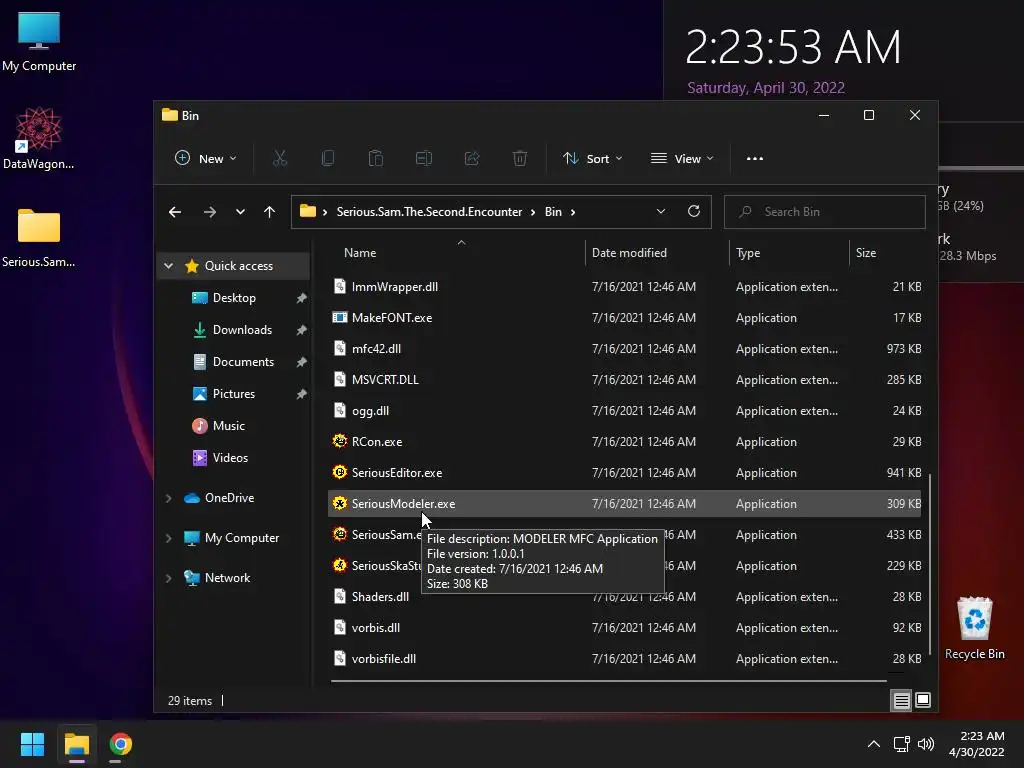This screenshot has height=768, width=1024.
Task: Select the MakeFONT.exe icon
Action: pos(340,317)
